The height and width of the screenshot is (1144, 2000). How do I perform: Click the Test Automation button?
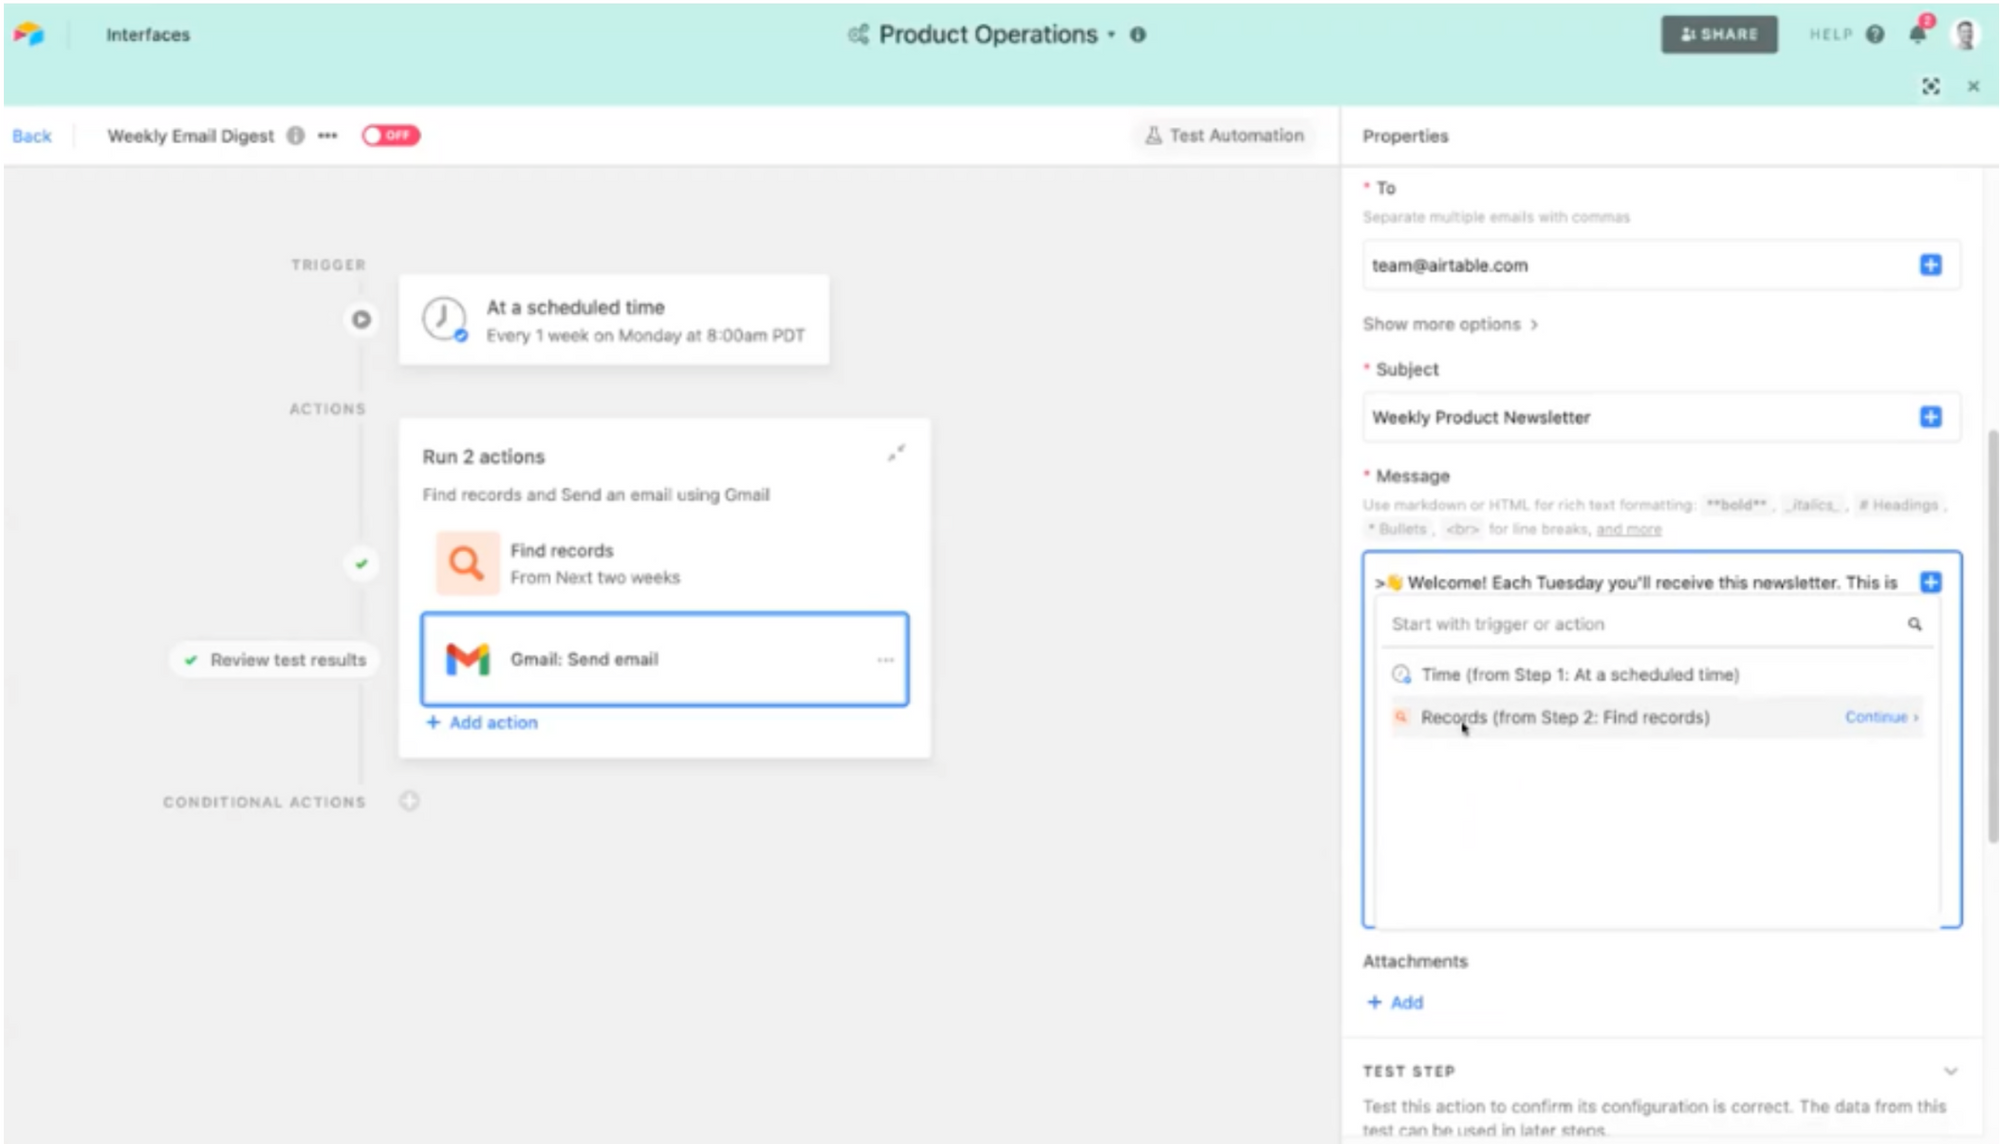[x=1225, y=135]
